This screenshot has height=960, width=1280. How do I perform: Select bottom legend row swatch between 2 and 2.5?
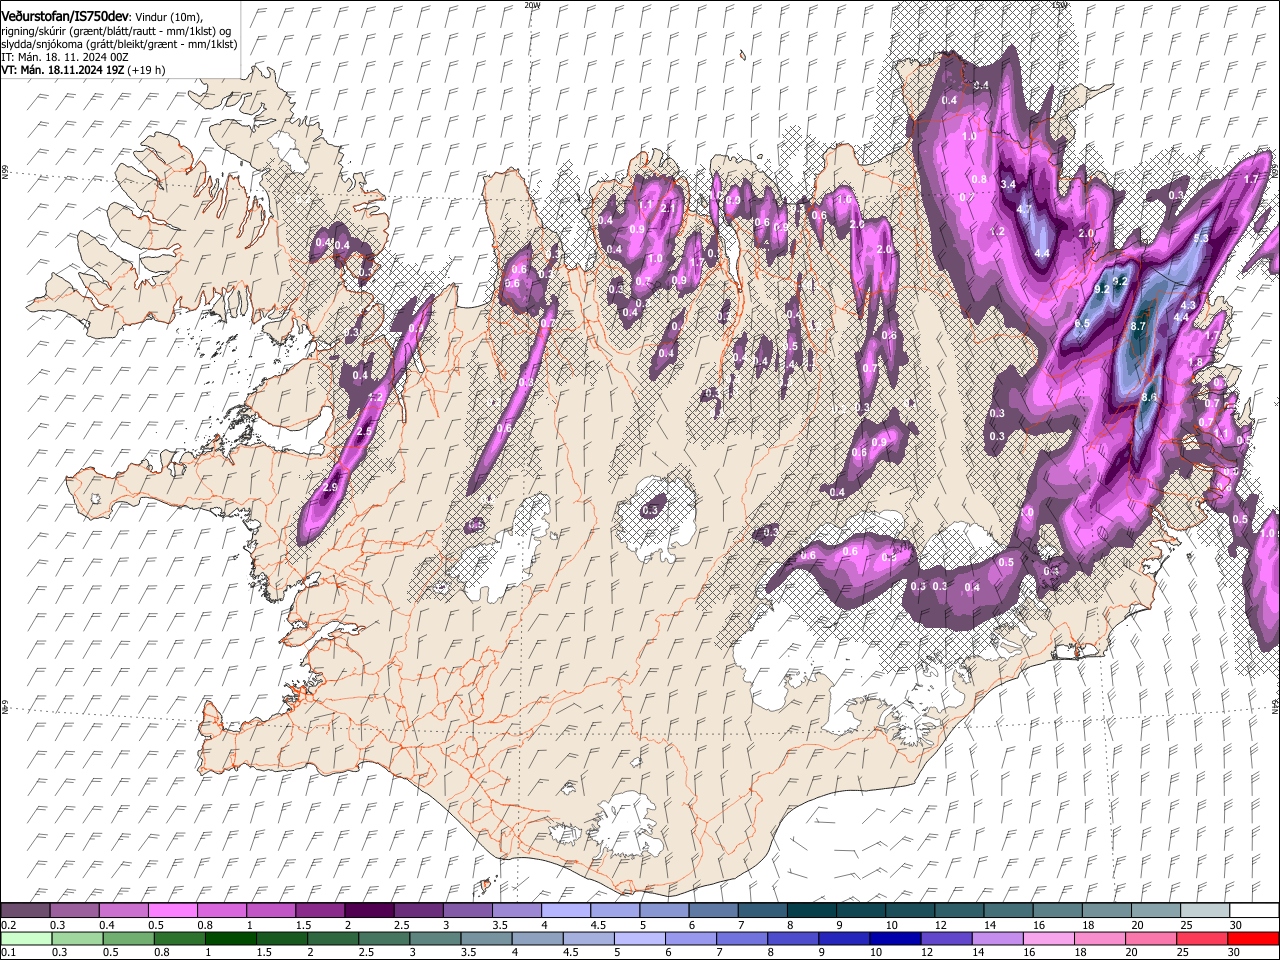(333, 938)
